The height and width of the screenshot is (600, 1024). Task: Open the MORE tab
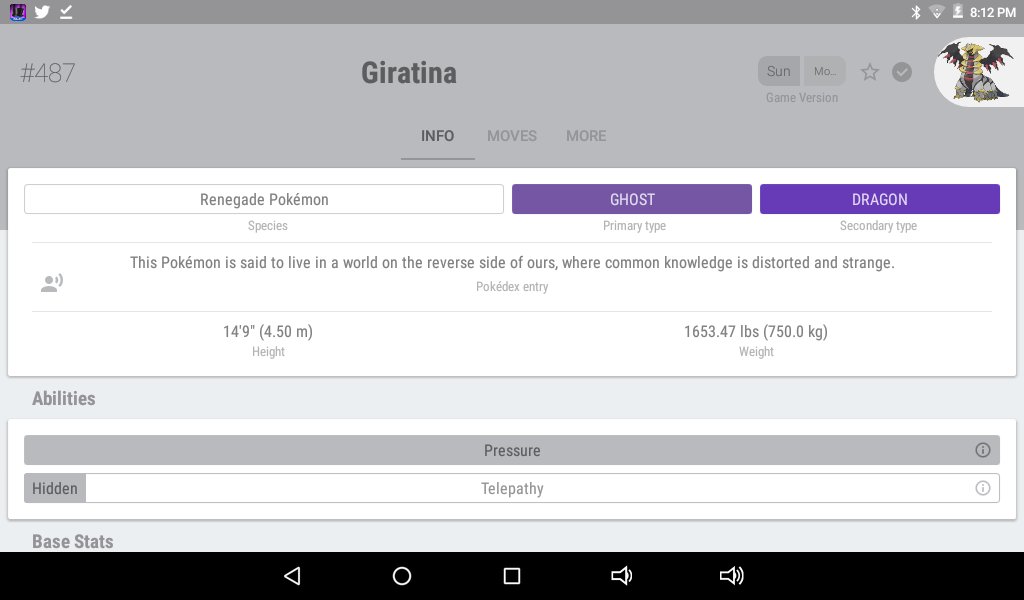(586, 136)
